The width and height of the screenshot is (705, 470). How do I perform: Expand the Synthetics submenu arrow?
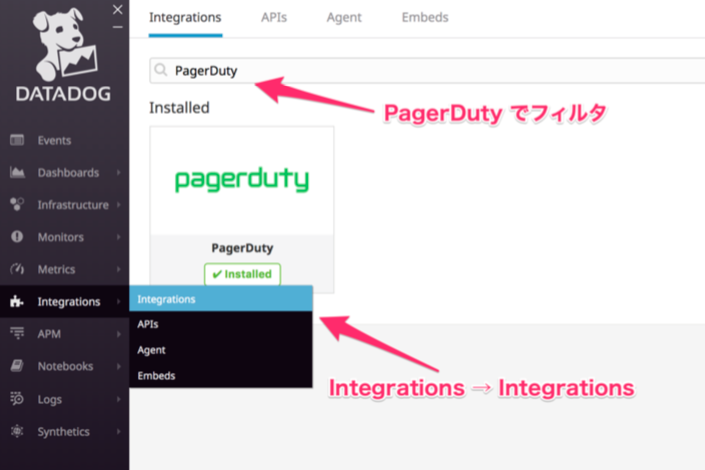[119, 431]
